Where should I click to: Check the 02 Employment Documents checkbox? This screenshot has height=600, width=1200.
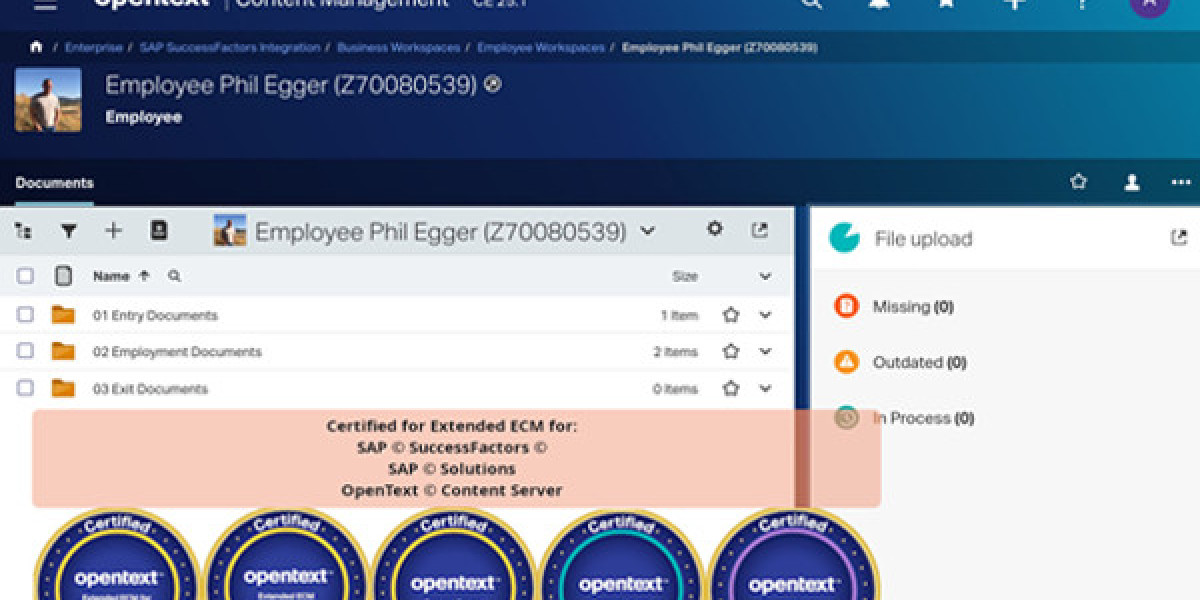[x=25, y=351]
